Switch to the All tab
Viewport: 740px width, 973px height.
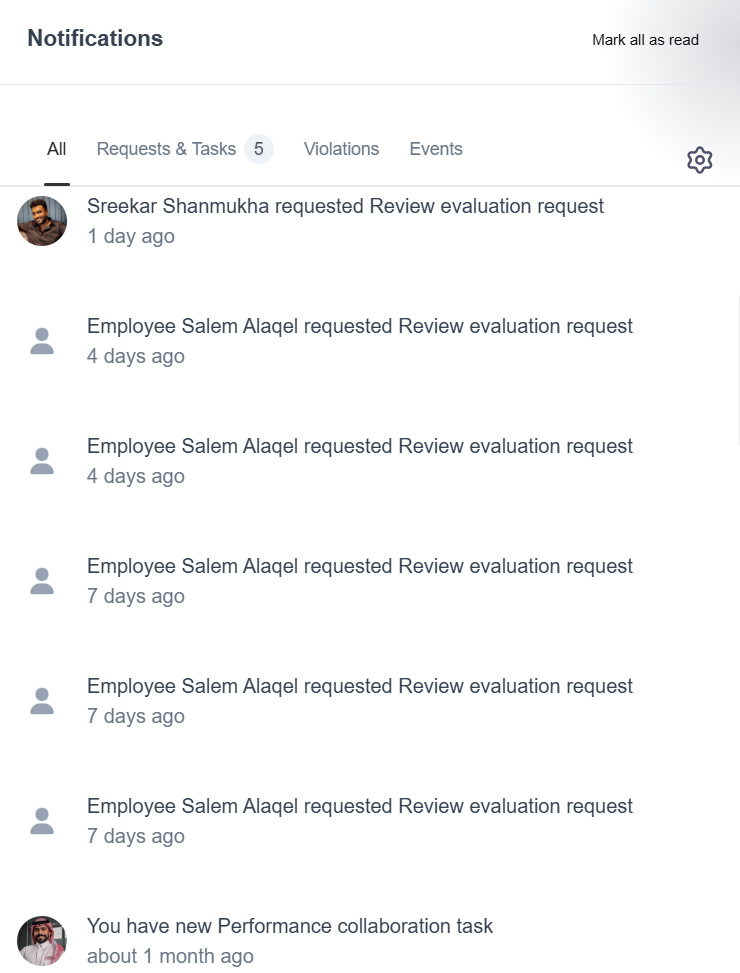point(56,149)
